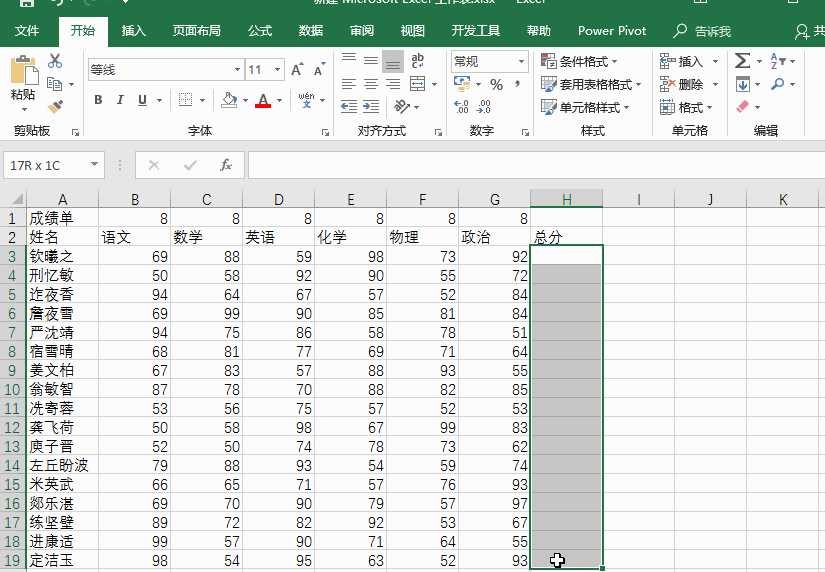Open number dialog launcher in 数字 group
The width and height of the screenshot is (825, 572).
pos(525,133)
